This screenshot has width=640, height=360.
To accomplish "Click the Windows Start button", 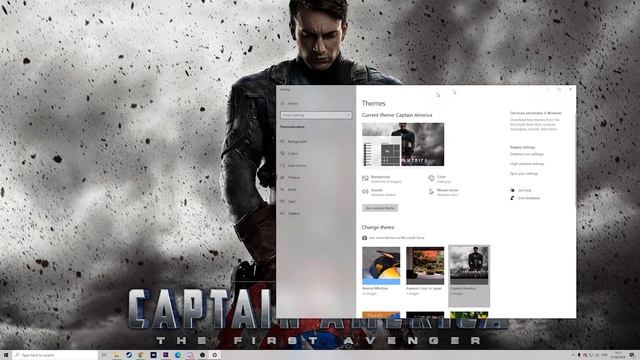I will [6, 355].
